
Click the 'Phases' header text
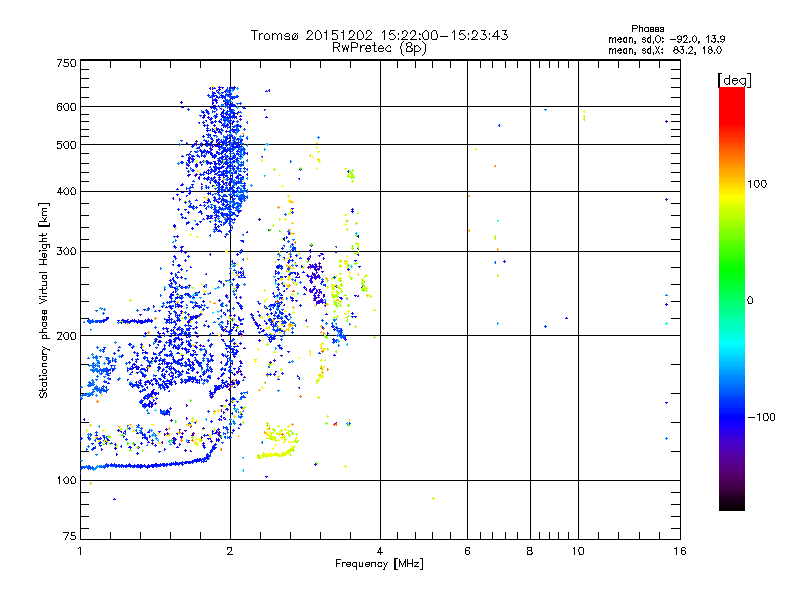click(x=647, y=29)
